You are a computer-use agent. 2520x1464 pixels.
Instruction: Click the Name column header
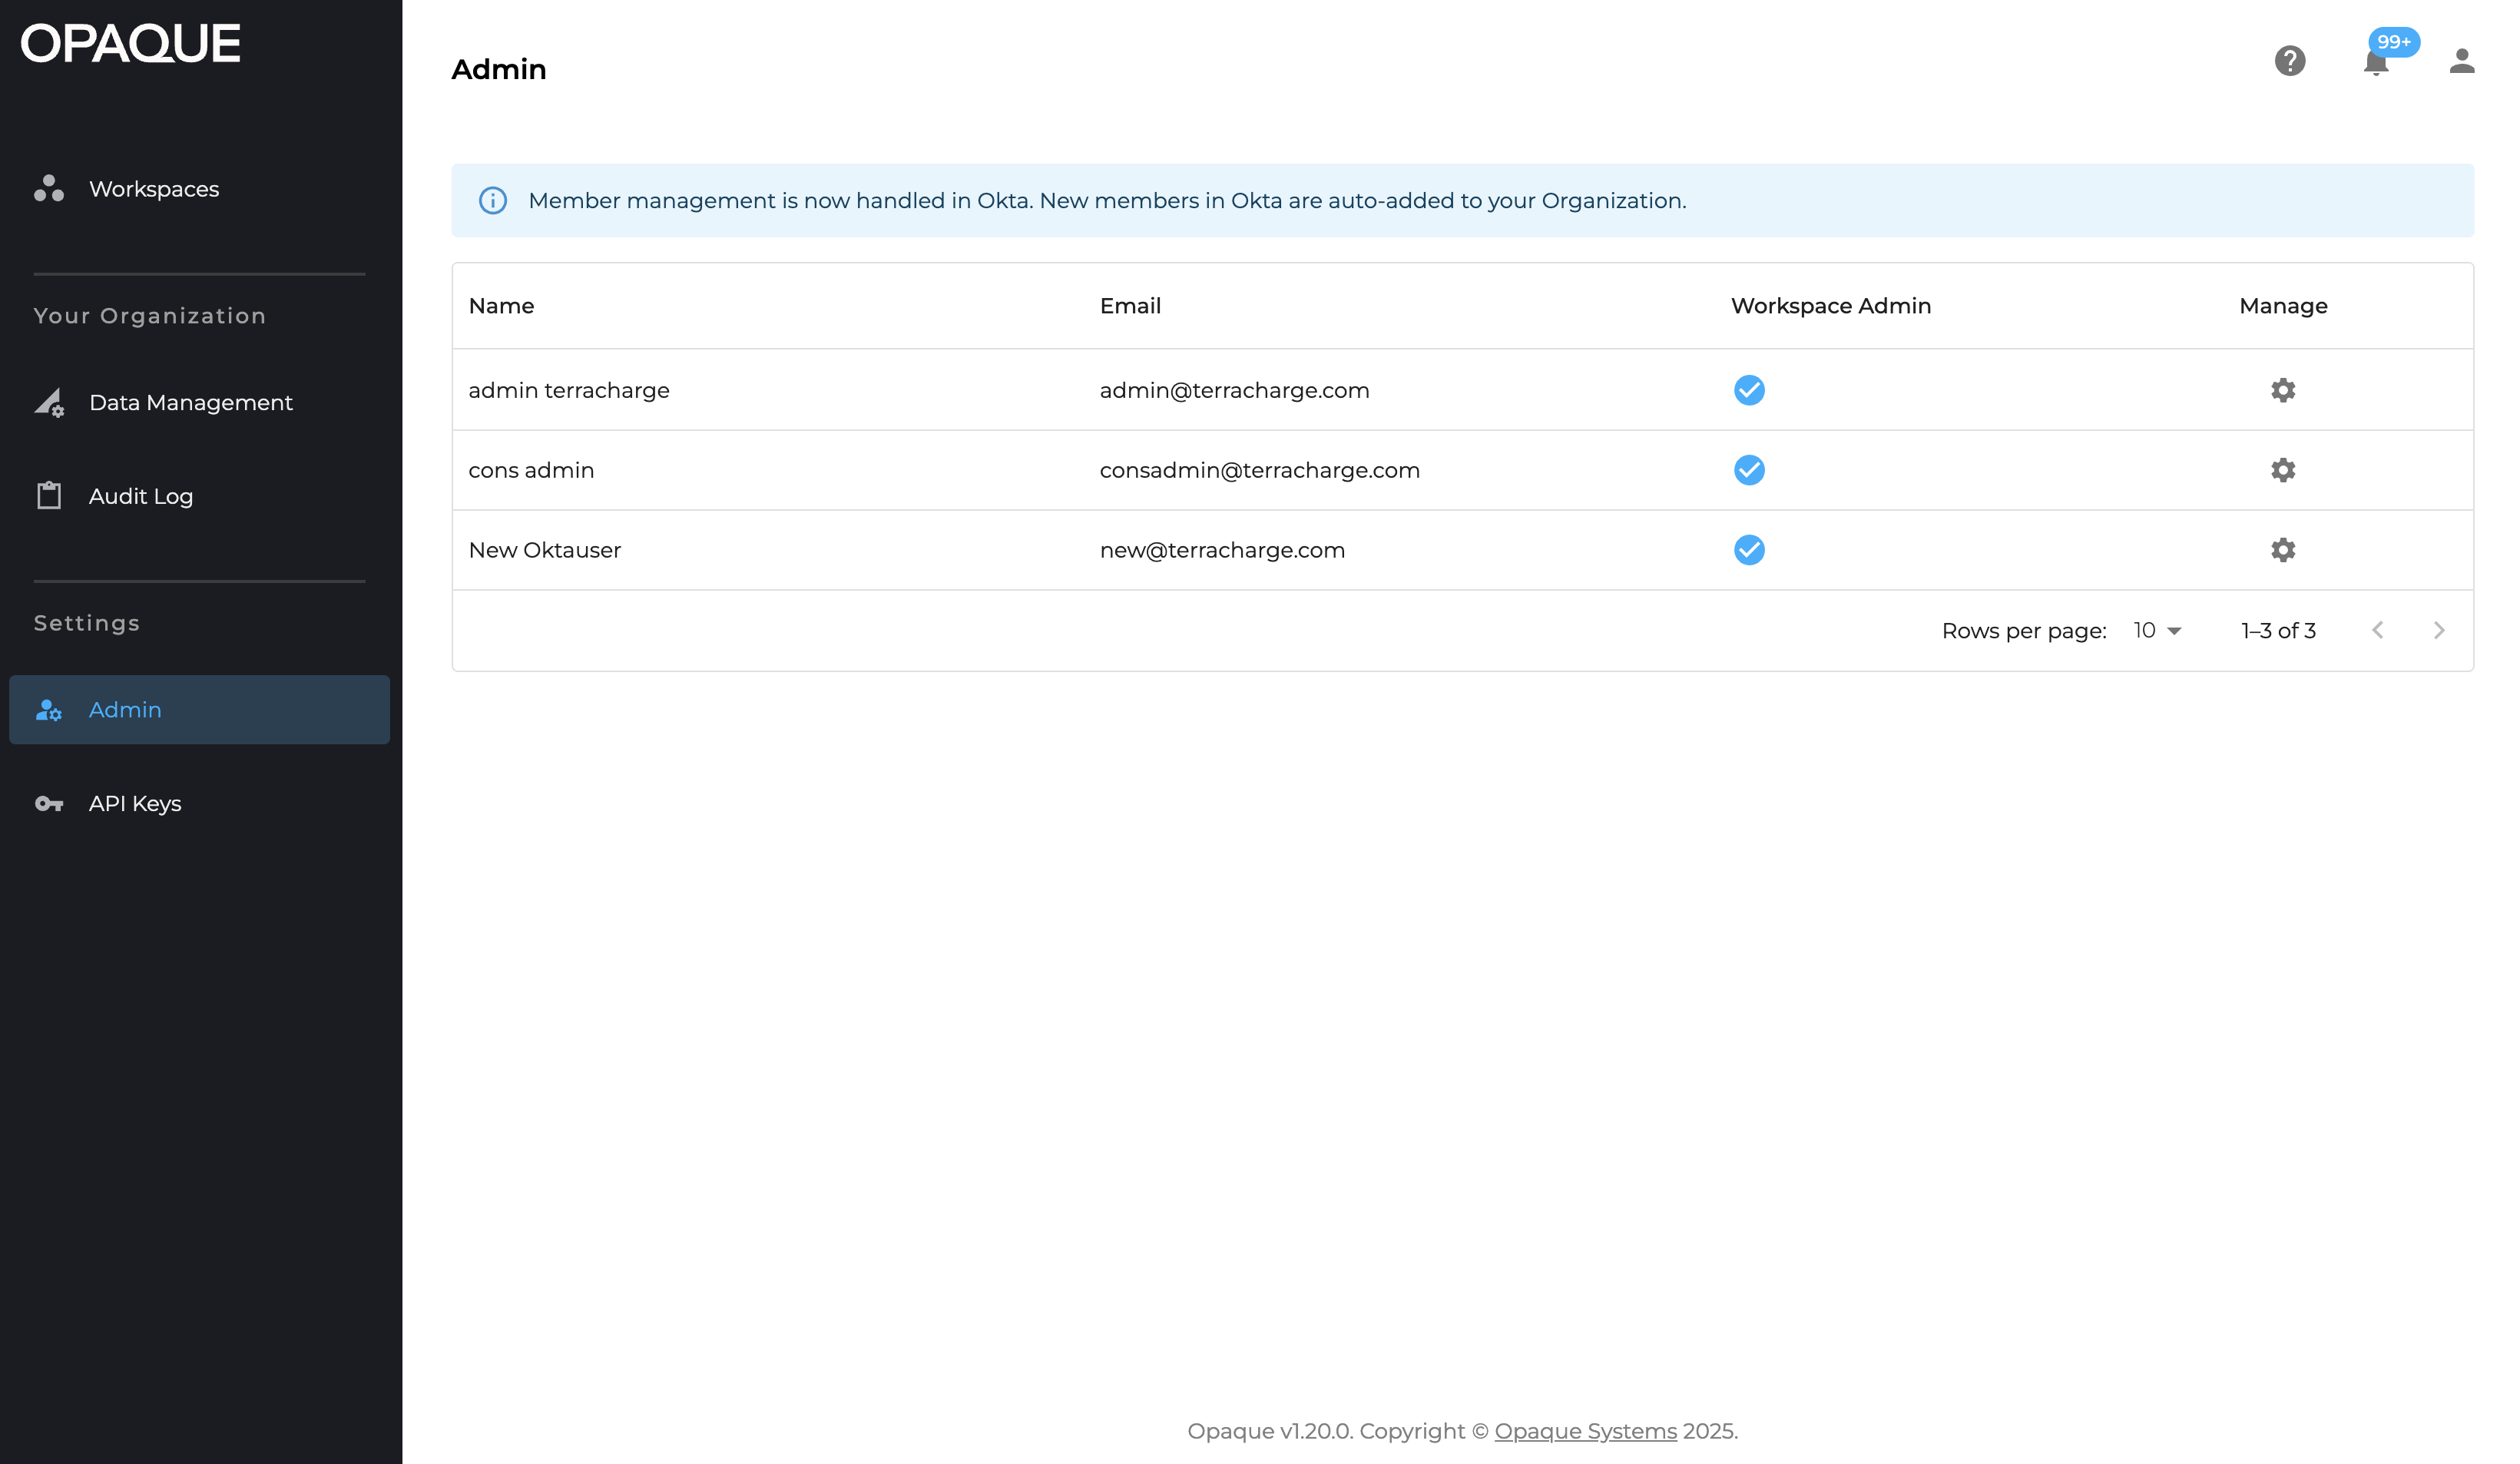click(501, 306)
